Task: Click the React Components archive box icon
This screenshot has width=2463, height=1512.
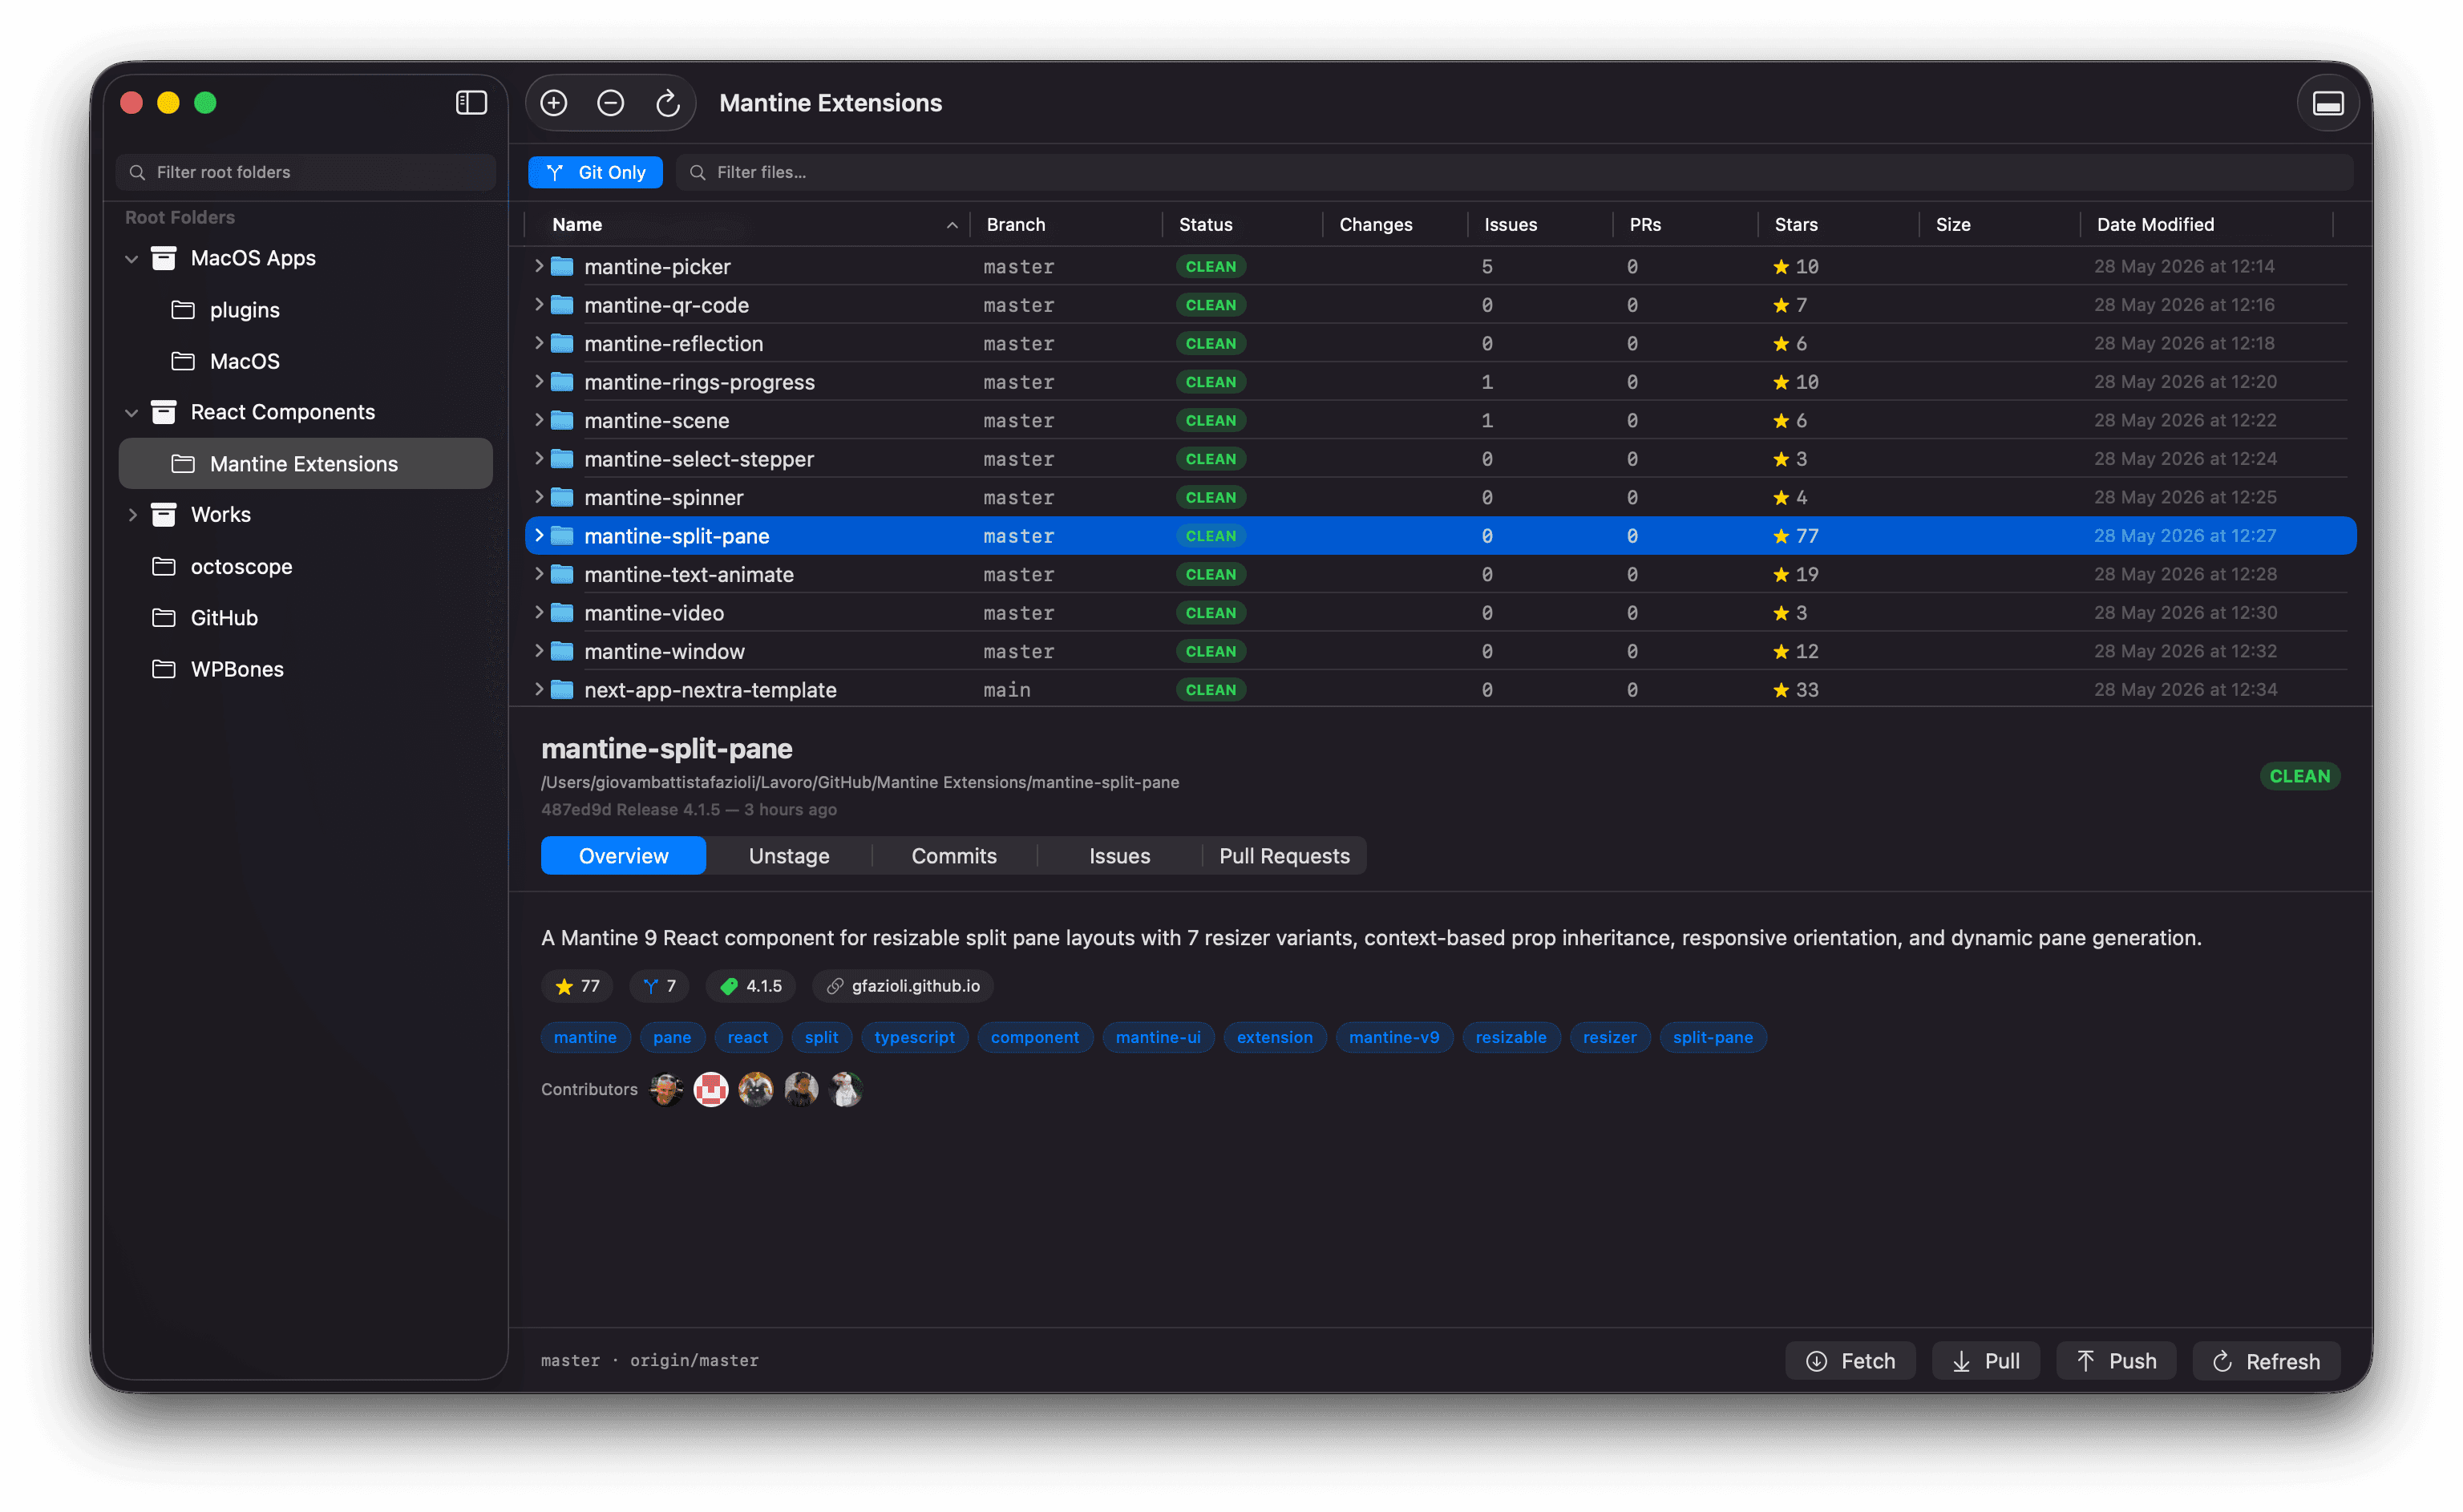Action: [163, 412]
